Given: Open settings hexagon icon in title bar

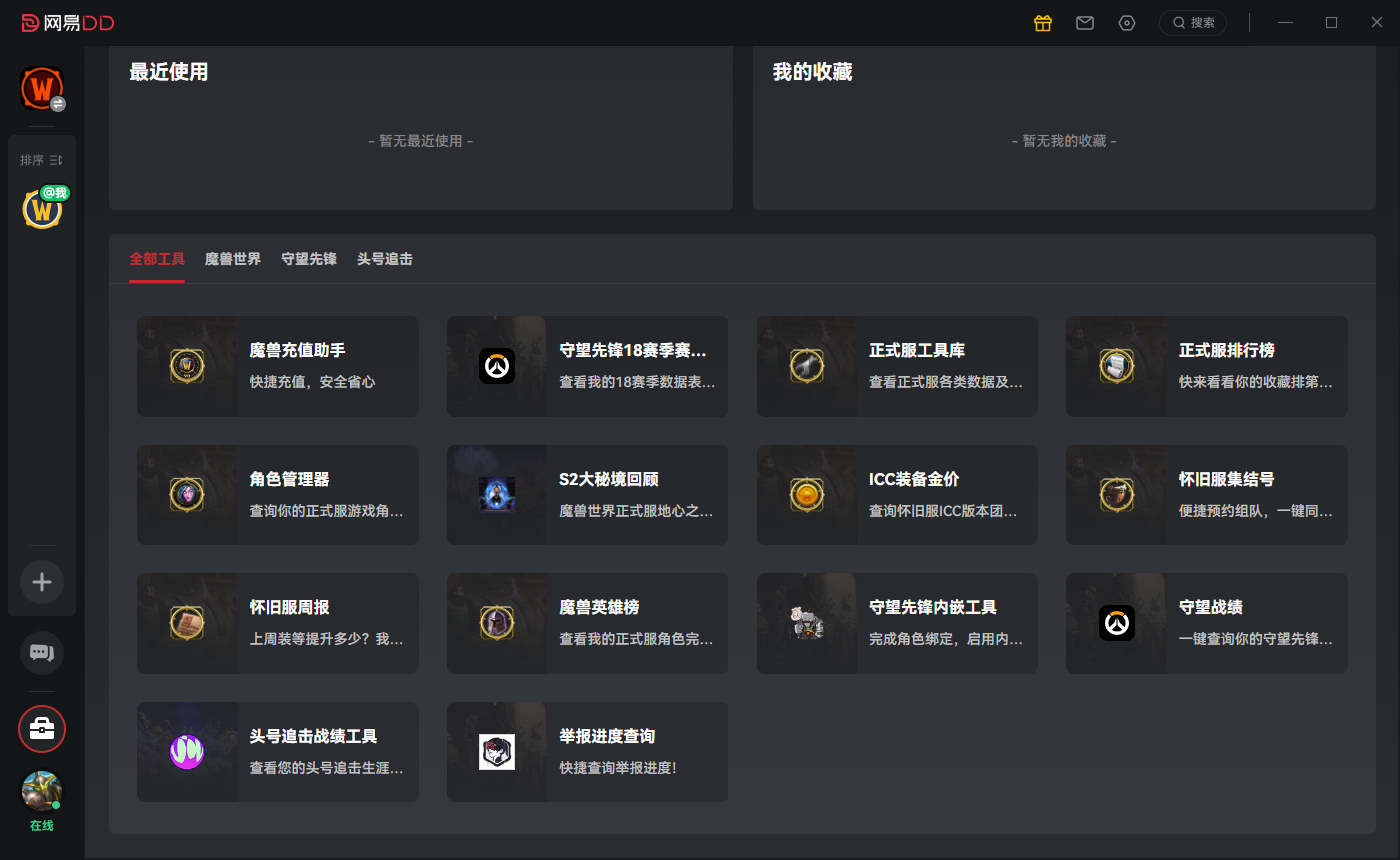Looking at the screenshot, I should [1127, 23].
